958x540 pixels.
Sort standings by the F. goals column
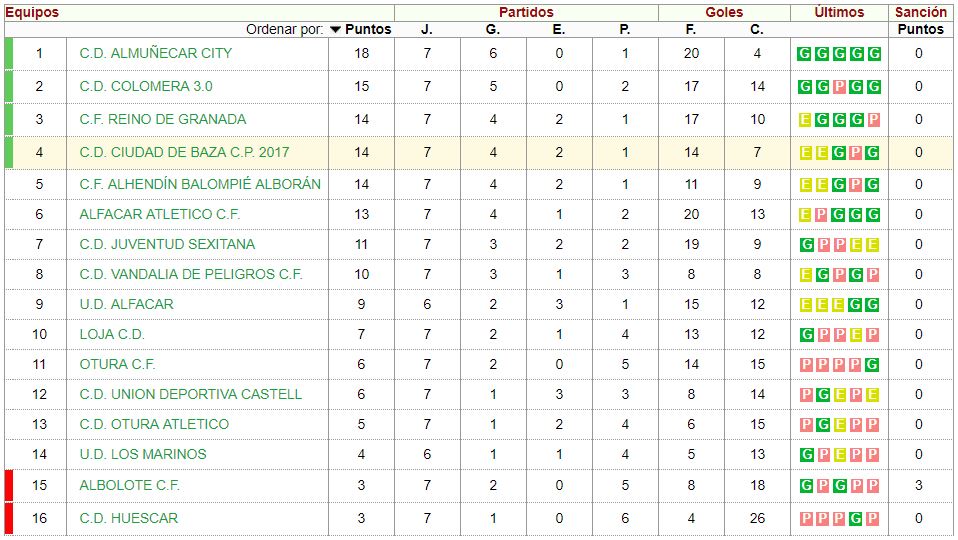pyautogui.click(x=691, y=30)
